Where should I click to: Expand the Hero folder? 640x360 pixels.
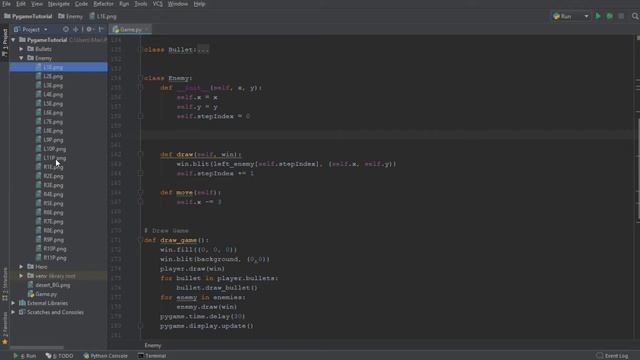pyautogui.click(x=21, y=267)
